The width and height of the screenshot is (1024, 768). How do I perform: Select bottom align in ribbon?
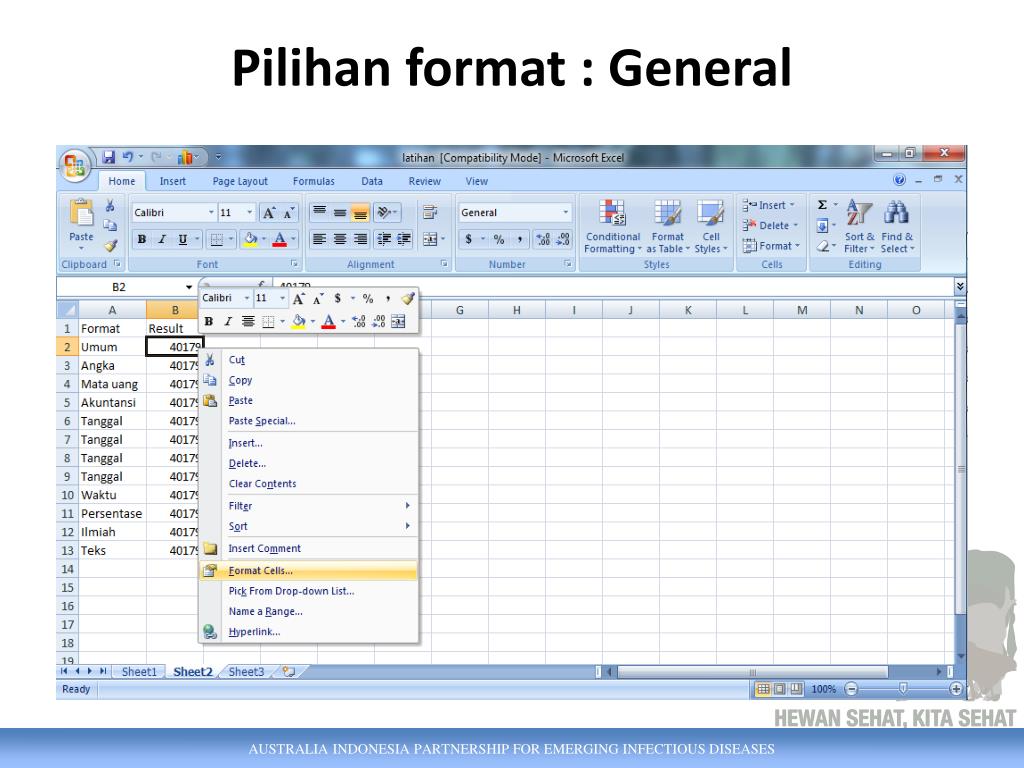click(x=360, y=212)
